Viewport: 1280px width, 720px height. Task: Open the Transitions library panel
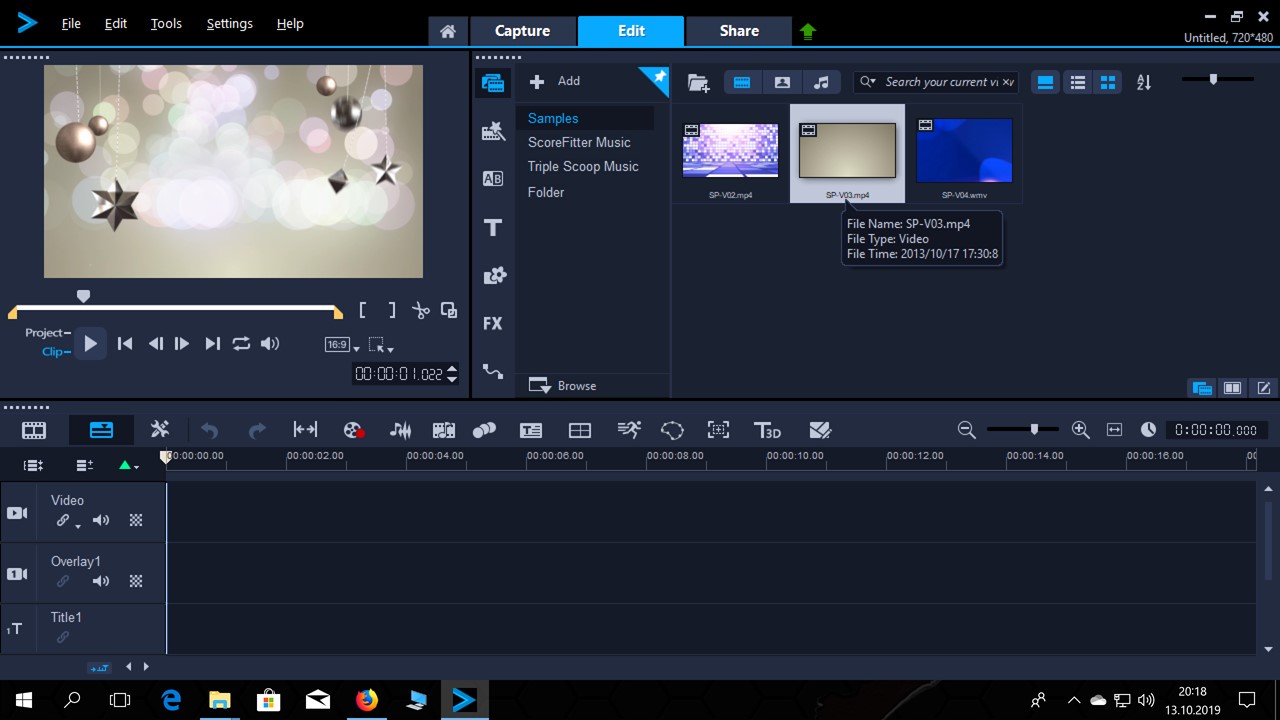(x=492, y=179)
